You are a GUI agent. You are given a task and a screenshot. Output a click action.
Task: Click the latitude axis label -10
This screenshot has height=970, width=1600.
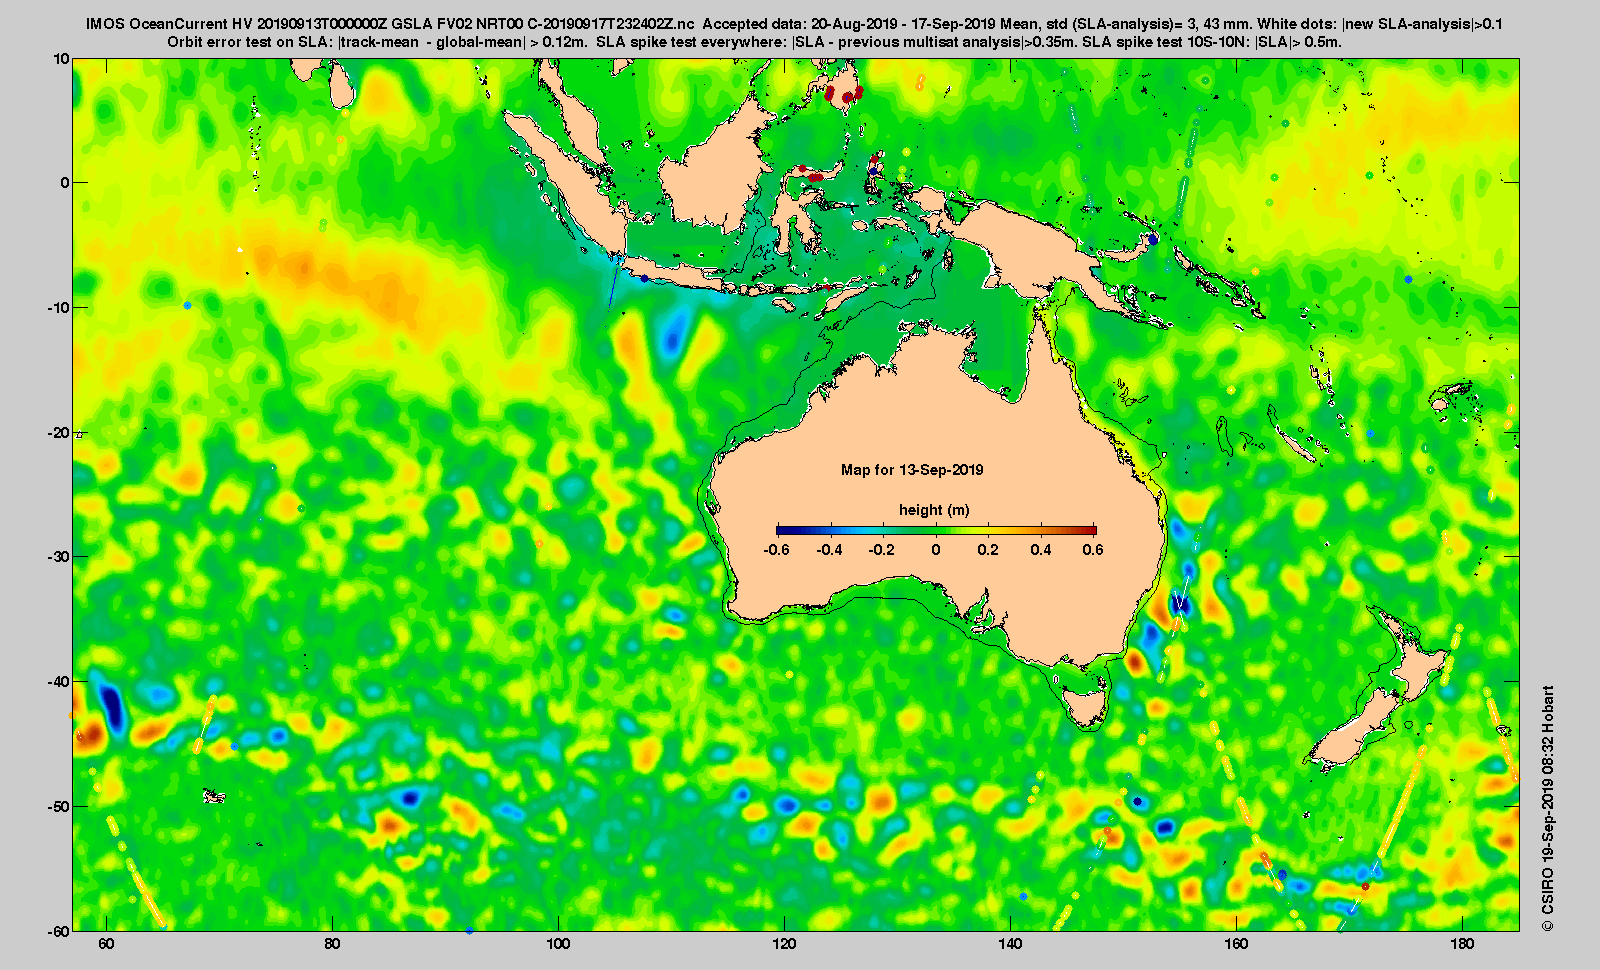(x=59, y=308)
